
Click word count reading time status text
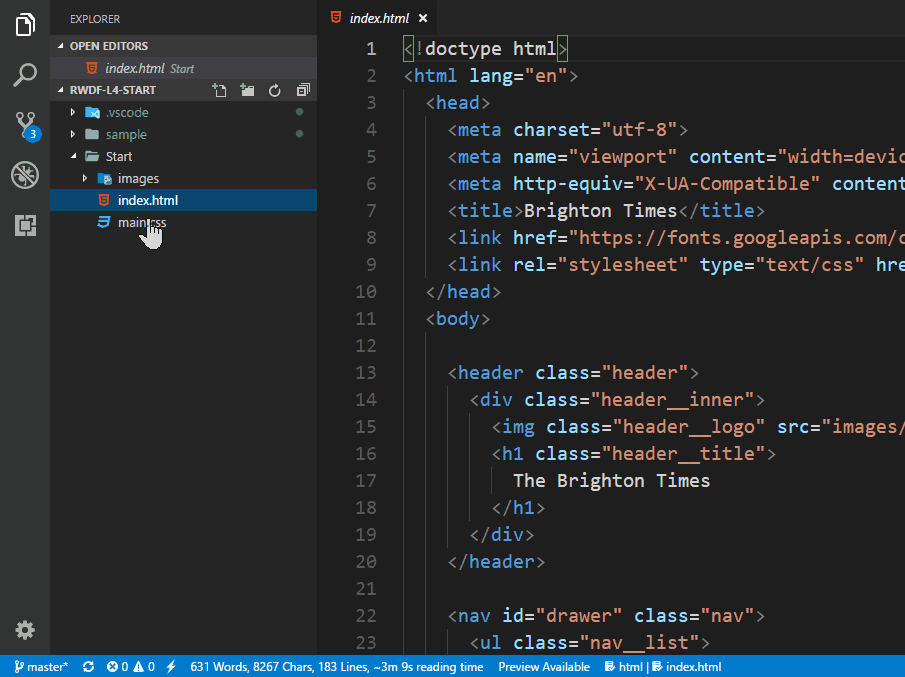point(336,667)
